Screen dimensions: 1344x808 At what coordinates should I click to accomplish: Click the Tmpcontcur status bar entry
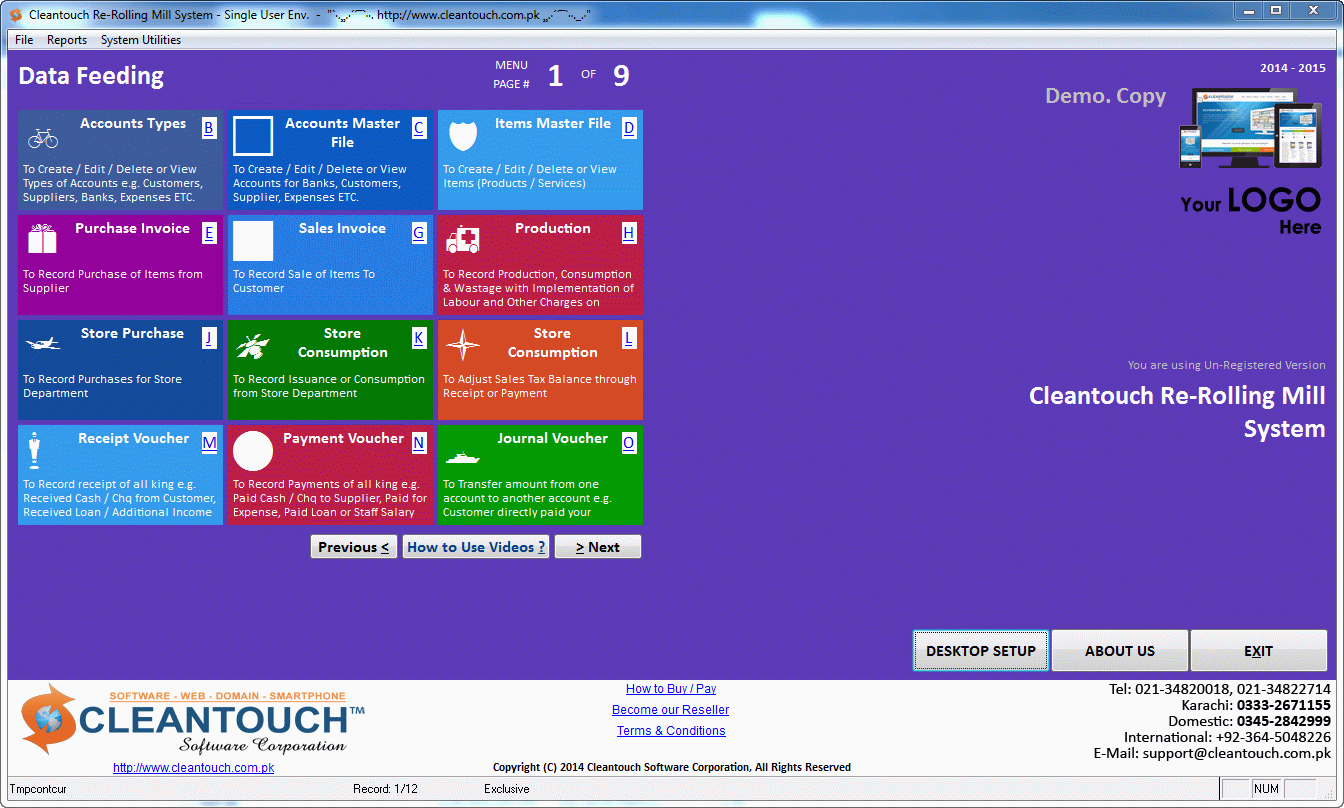pyautogui.click(x=38, y=789)
